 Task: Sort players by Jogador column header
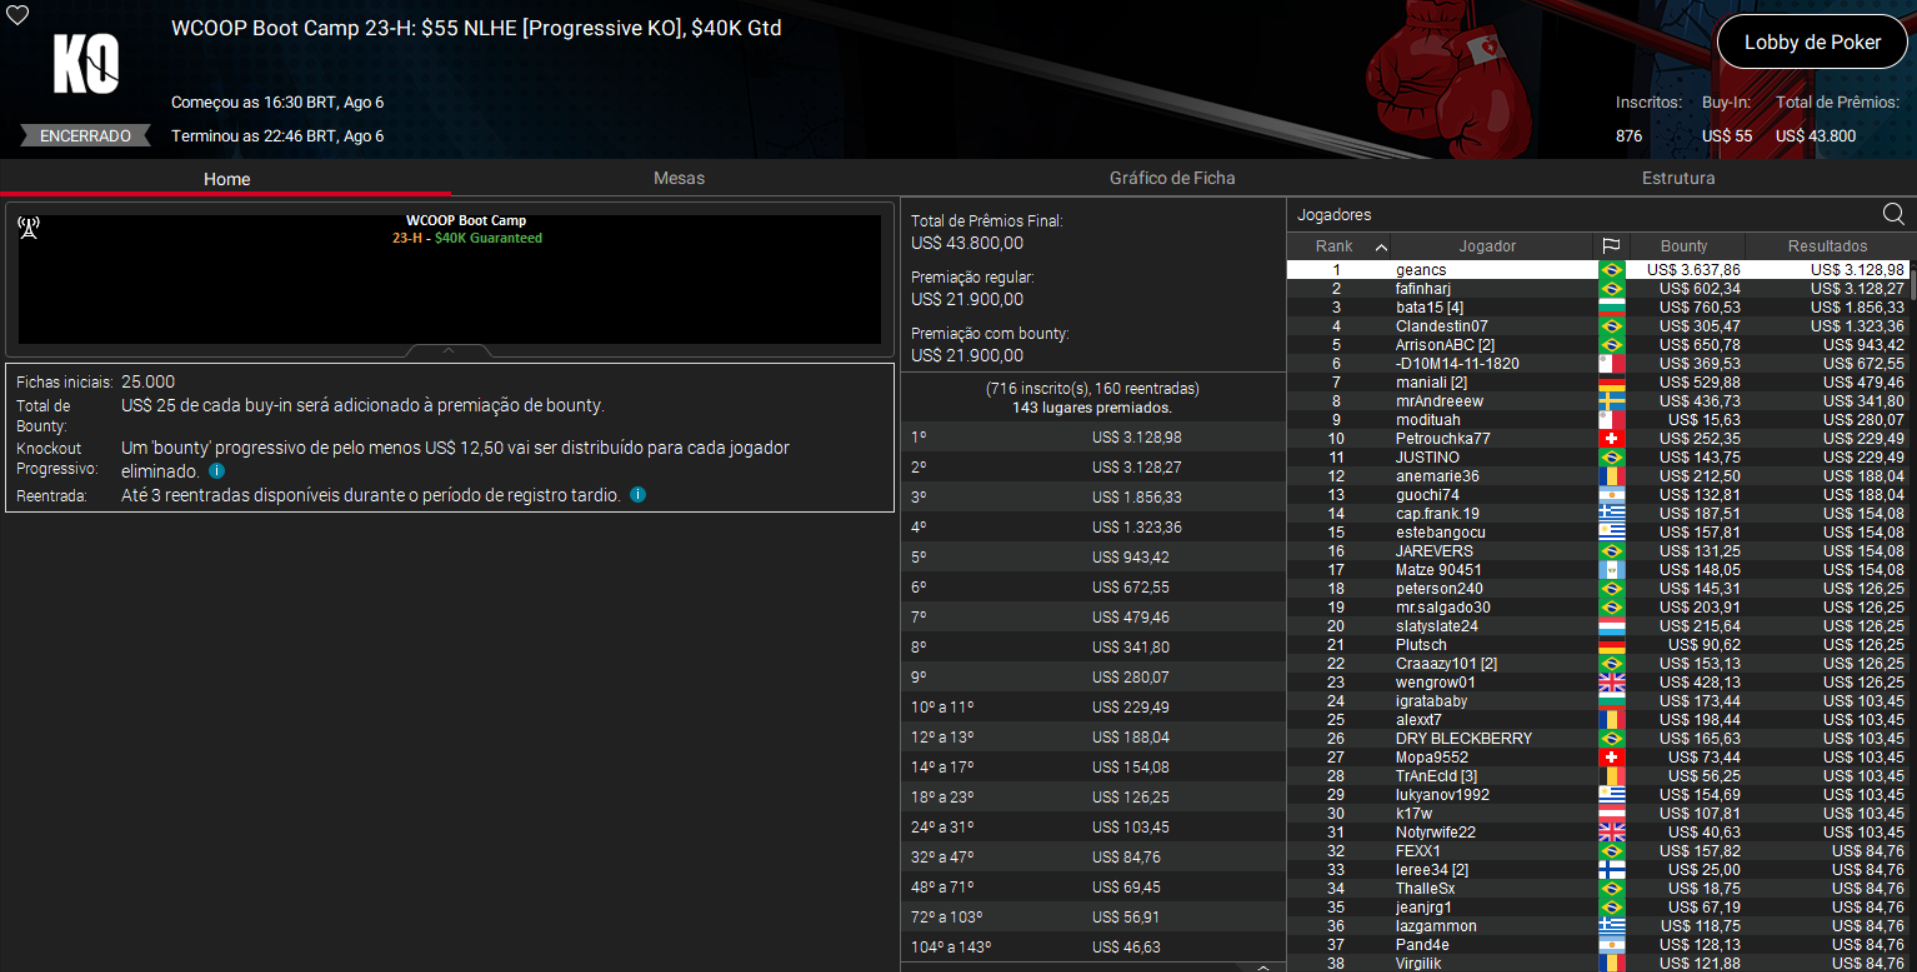pos(1487,246)
